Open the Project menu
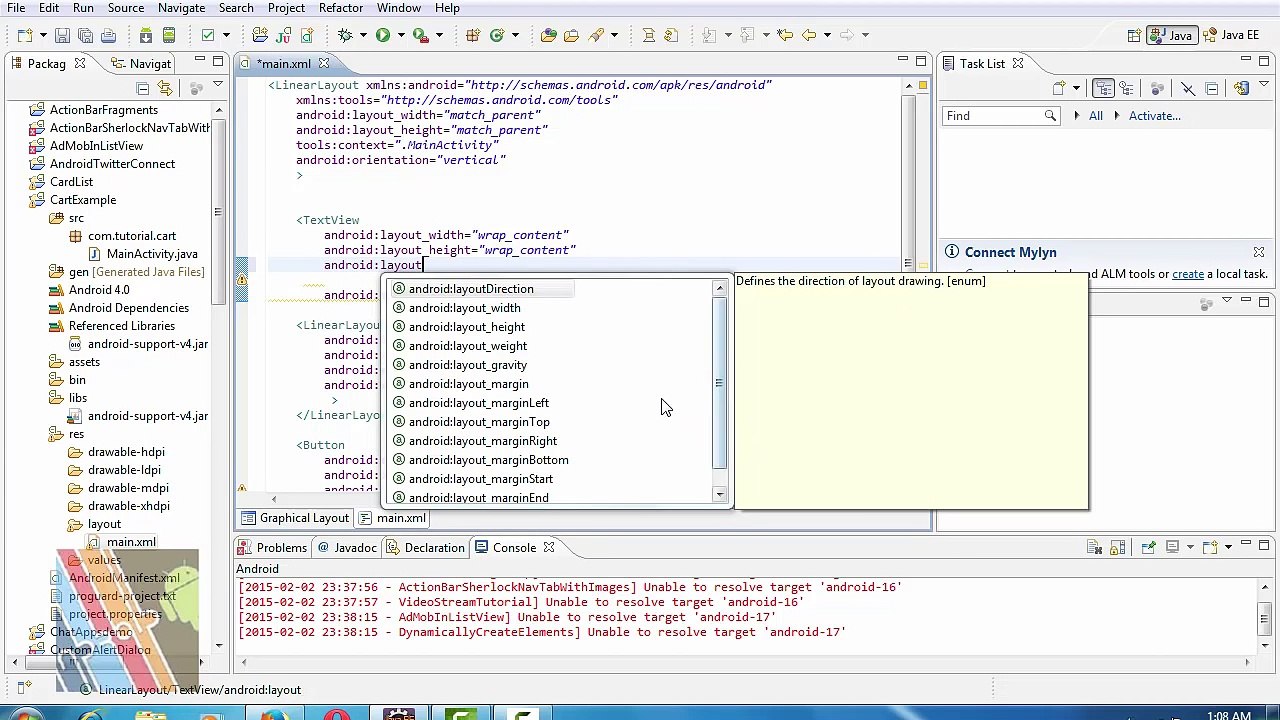This screenshot has height=720, width=1280. 286,8
